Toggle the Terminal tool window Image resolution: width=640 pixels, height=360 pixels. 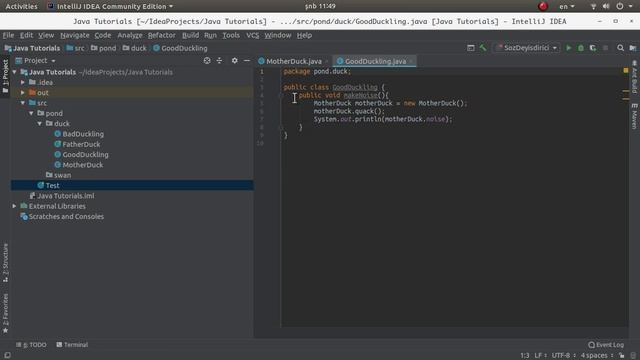pyautogui.click(x=72, y=345)
